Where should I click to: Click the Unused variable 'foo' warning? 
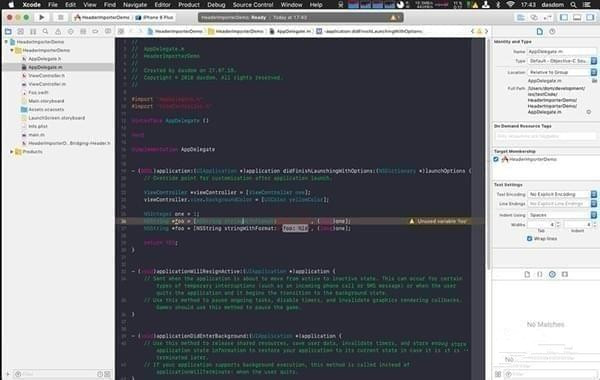click(438, 221)
